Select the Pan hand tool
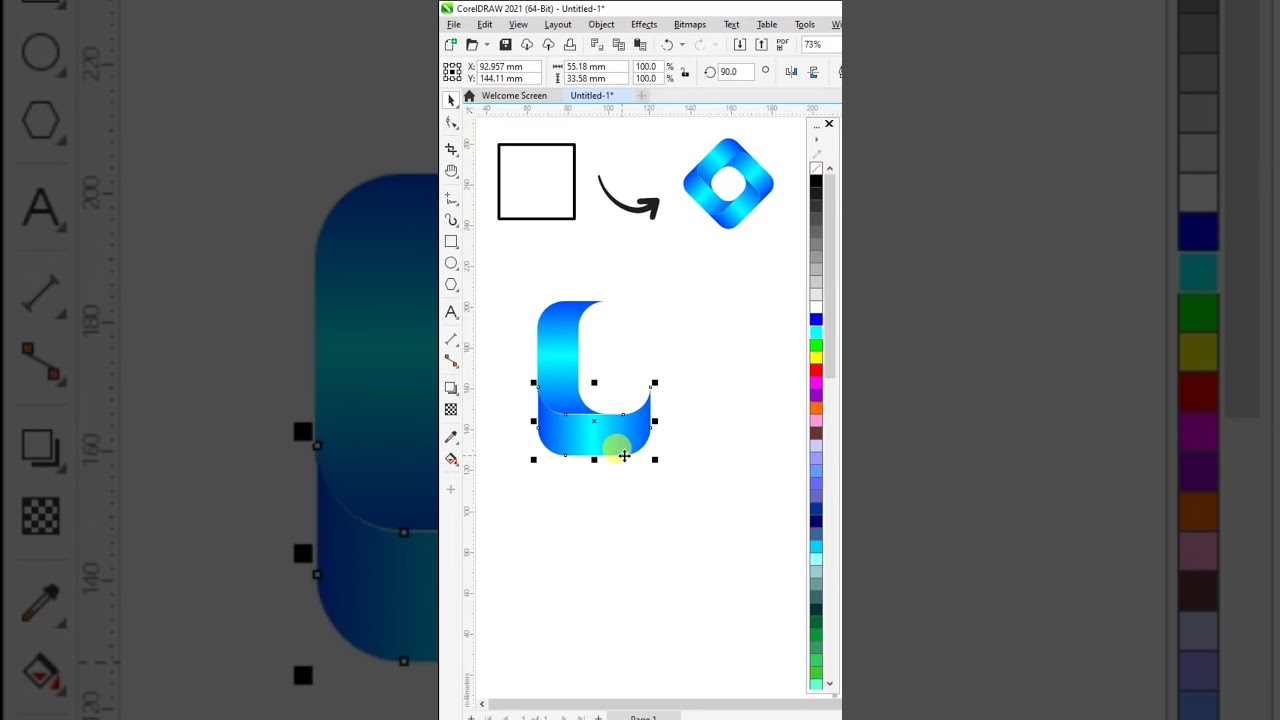 coord(451,171)
